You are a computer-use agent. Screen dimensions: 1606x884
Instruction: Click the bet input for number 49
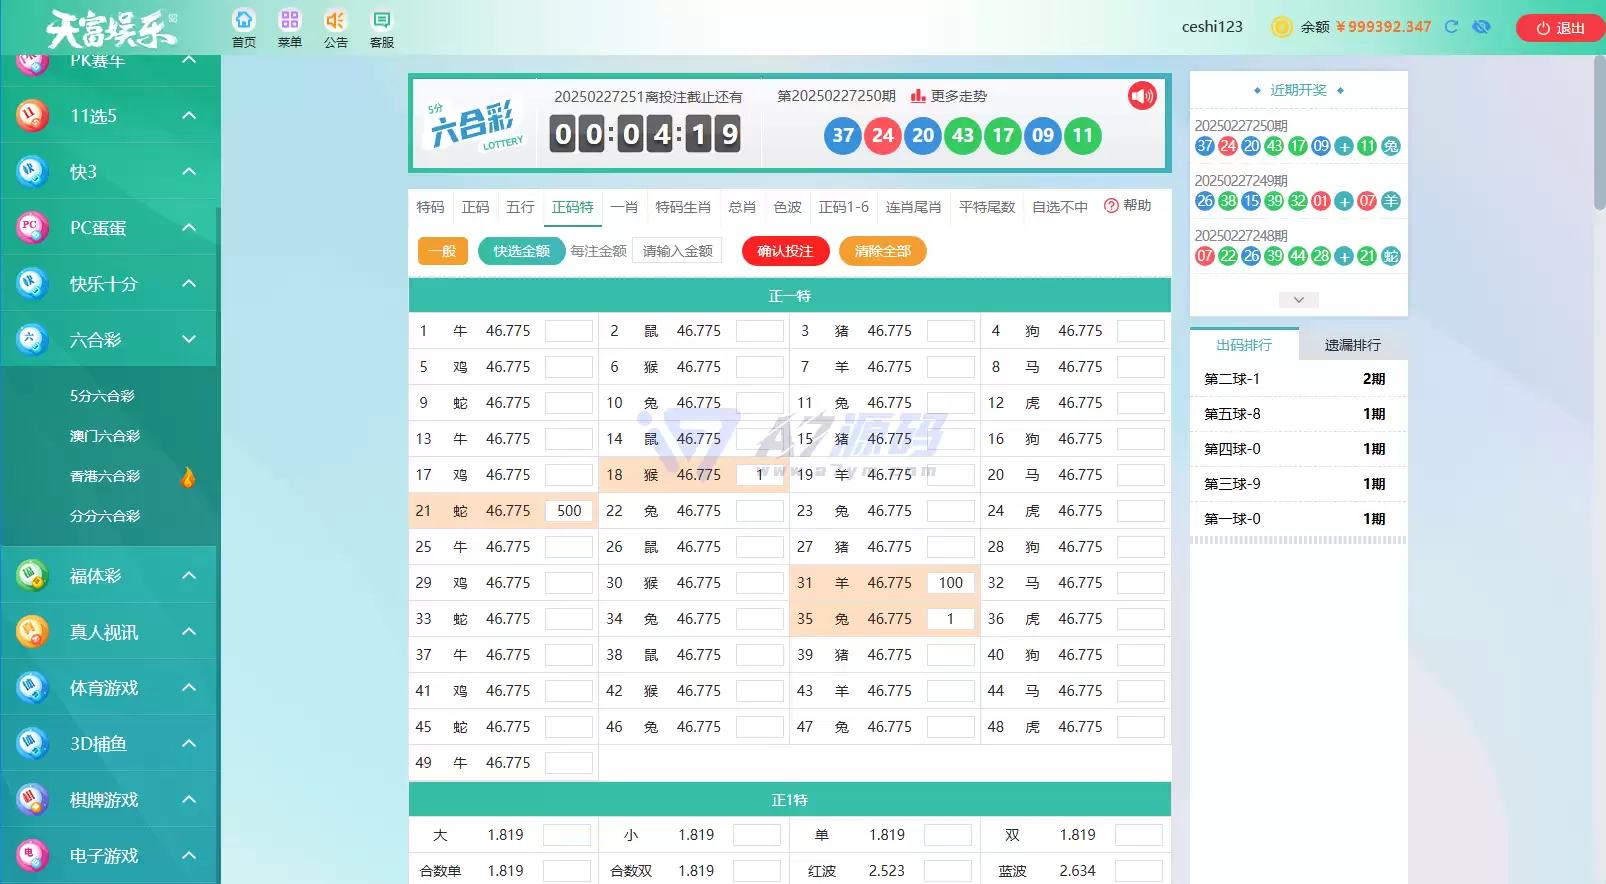[569, 763]
